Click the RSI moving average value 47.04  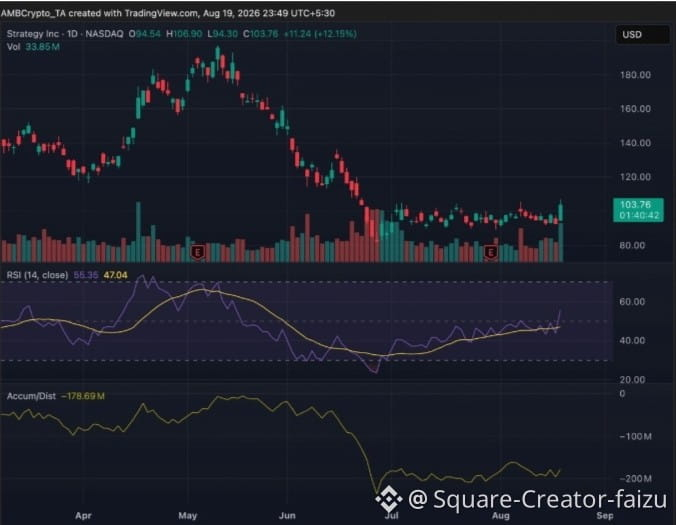pos(116,275)
